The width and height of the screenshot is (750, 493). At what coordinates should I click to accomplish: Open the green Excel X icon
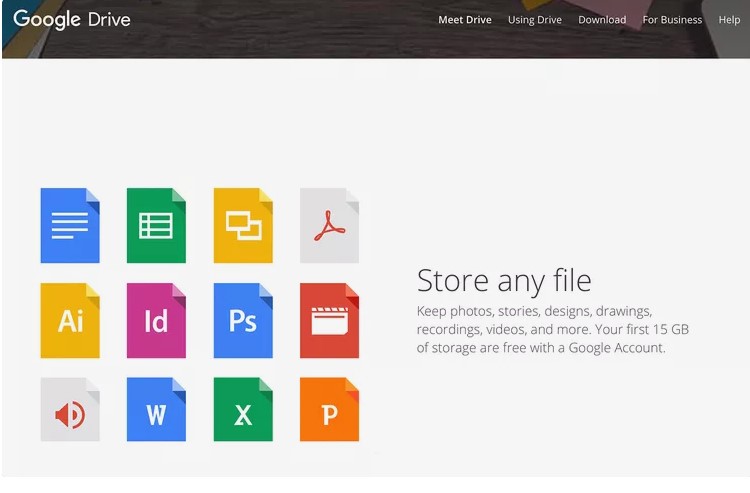tap(243, 409)
